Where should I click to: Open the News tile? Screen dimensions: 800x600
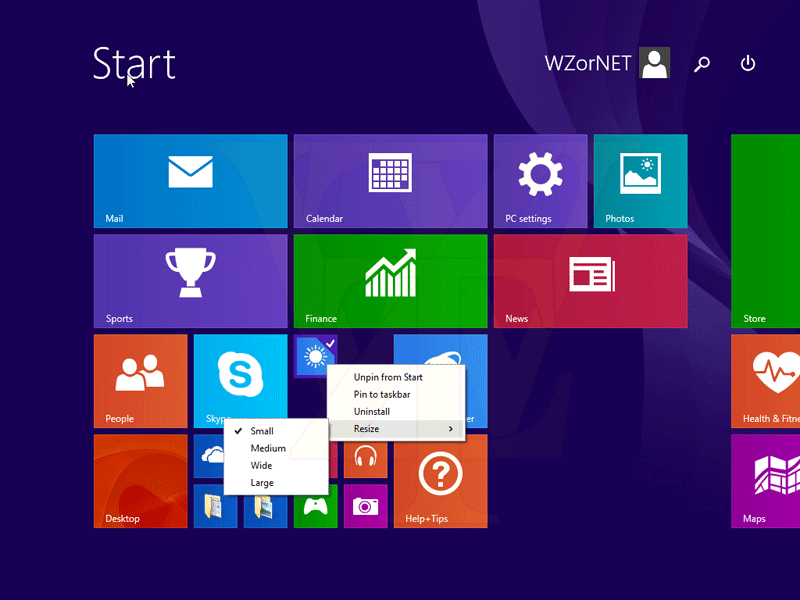coord(590,281)
